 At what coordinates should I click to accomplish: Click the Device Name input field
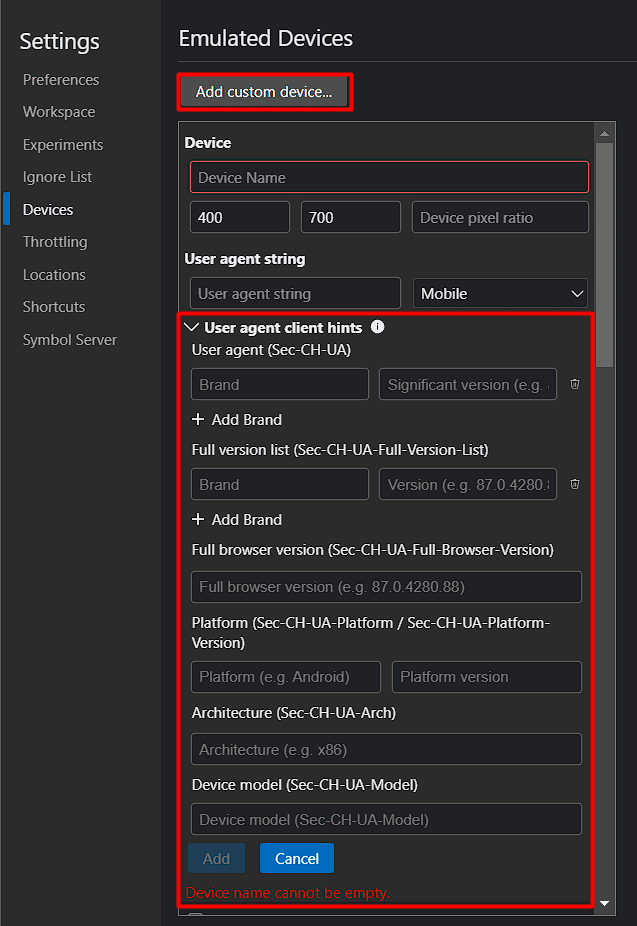[x=389, y=178]
